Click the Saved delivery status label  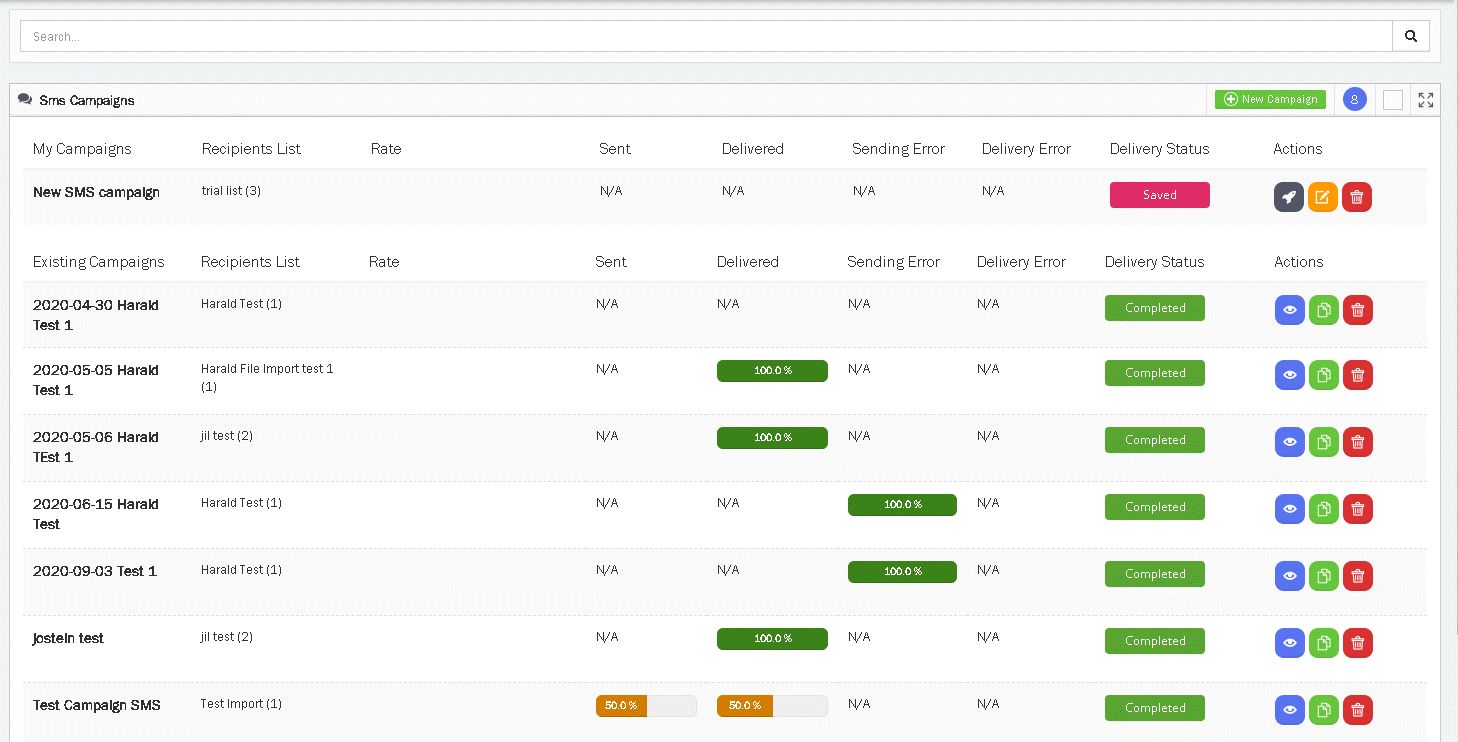[1159, 195]
